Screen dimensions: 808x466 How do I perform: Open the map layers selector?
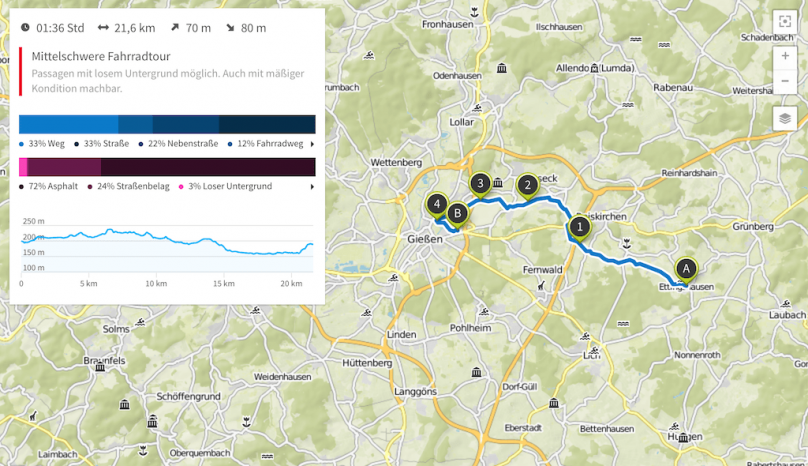point(785,119)
